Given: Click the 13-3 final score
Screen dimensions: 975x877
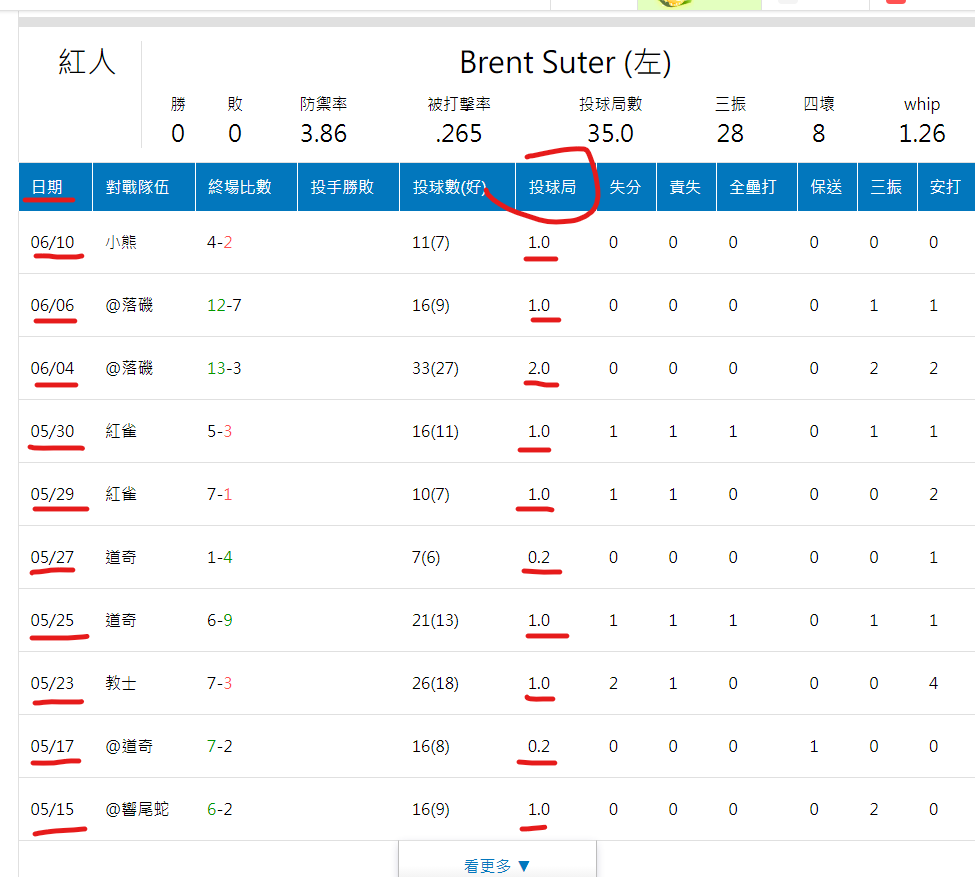Looking at the screenshot, I should pyautogui.click(x=224, y=368).
